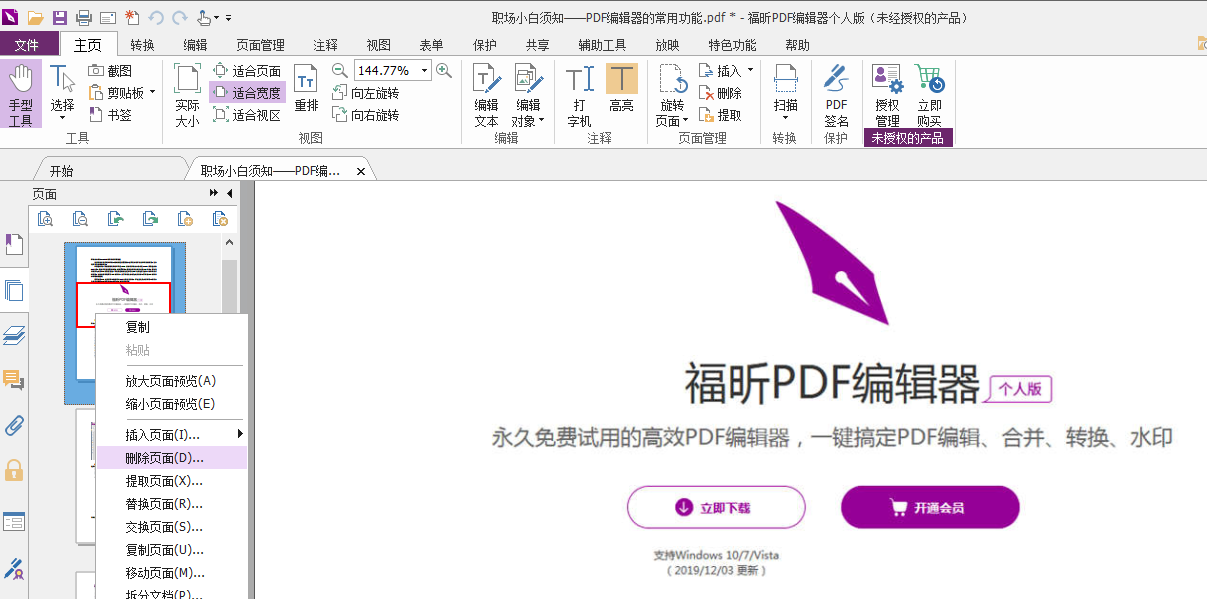Choose Copy (复制) in context menu

click(x=172, y=327)
